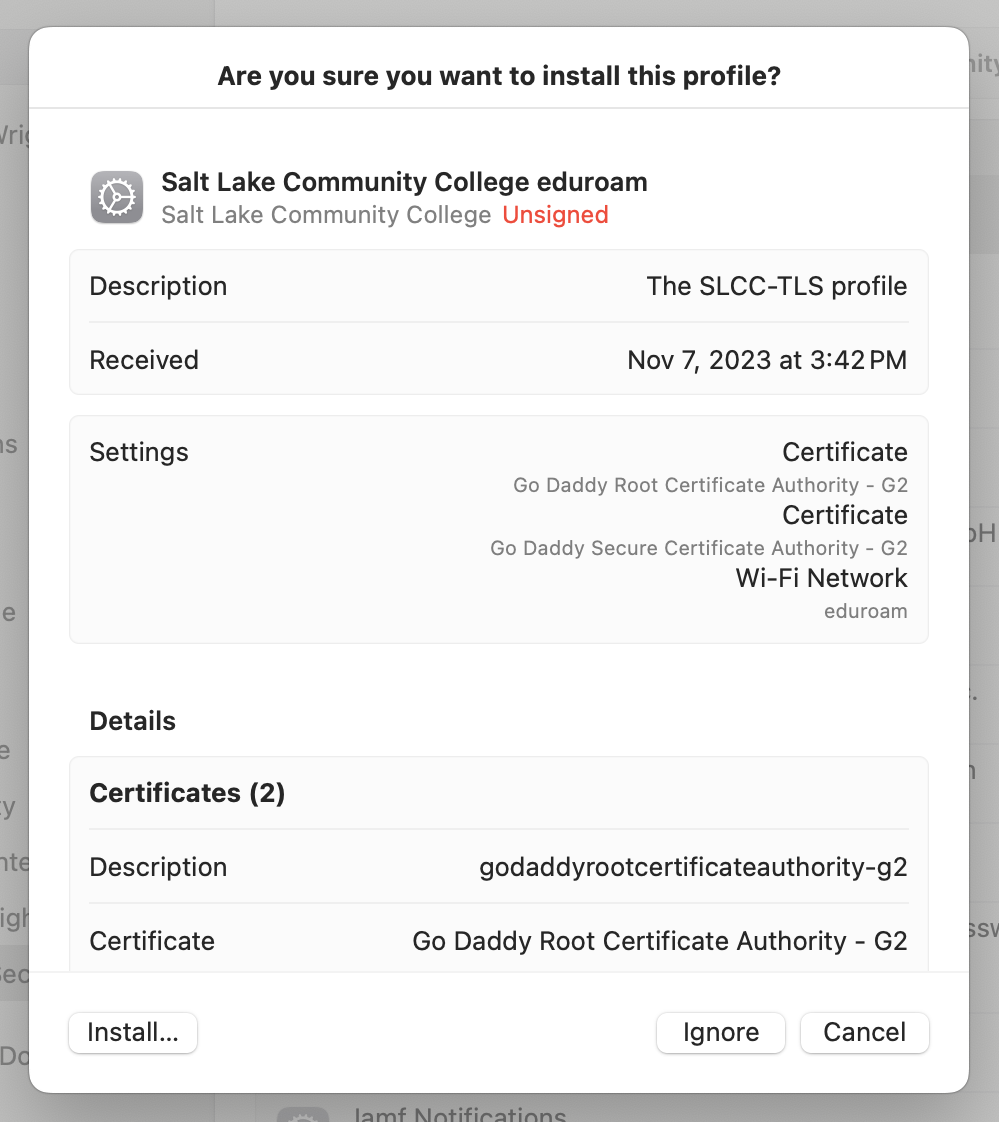Select Go Daddy Root Certificate Authority settings entry
999x1122 pixels.
[710, 485]
